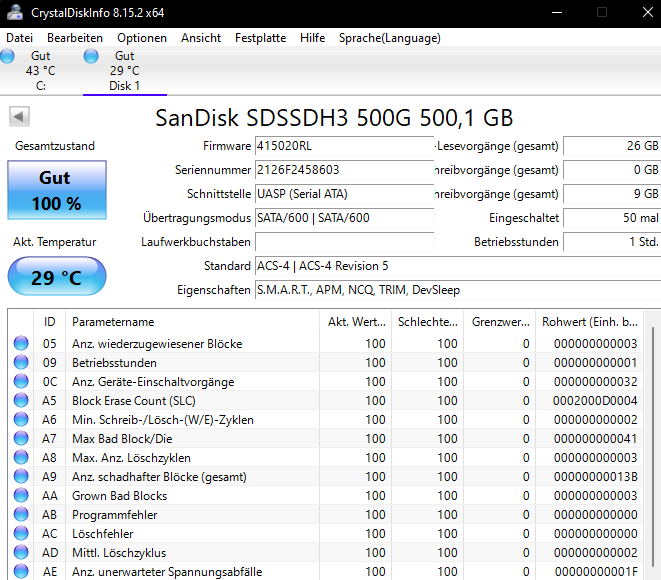Minimize the CrystalDiskInfo window
Viewport: 661px width, 580px height.
pos(557,12)
